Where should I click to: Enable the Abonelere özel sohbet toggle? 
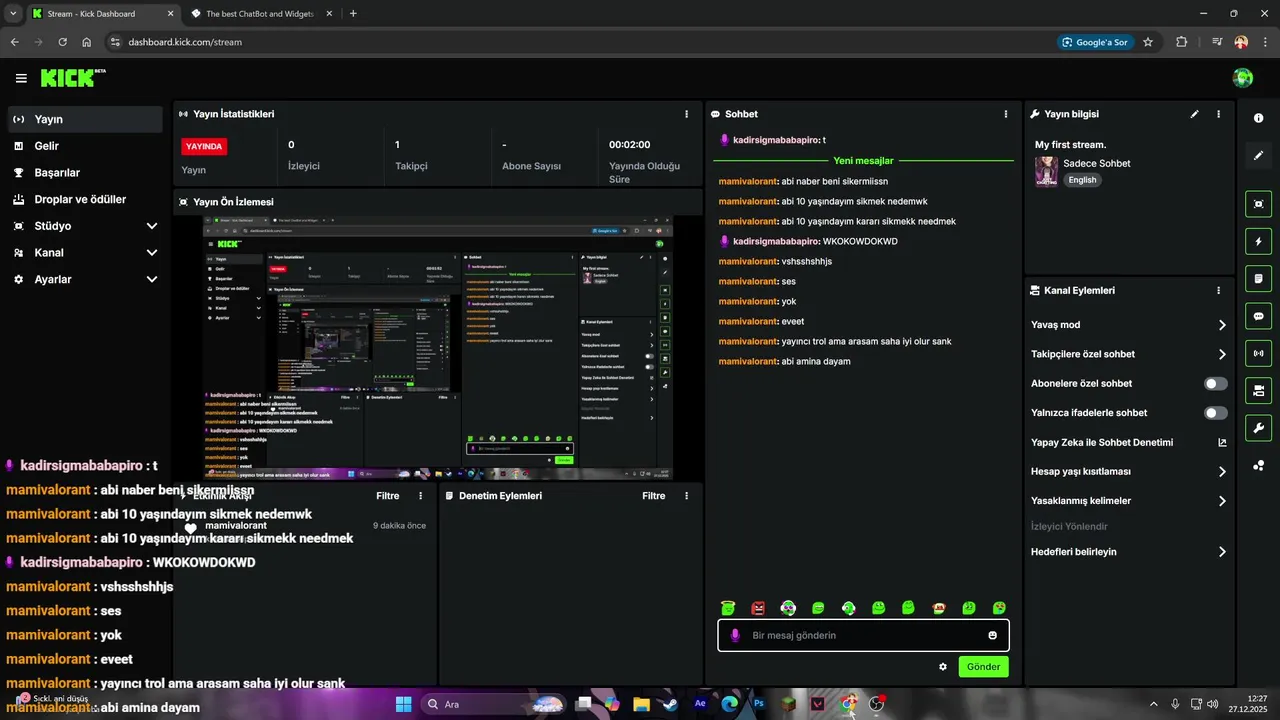point(1215,383)
